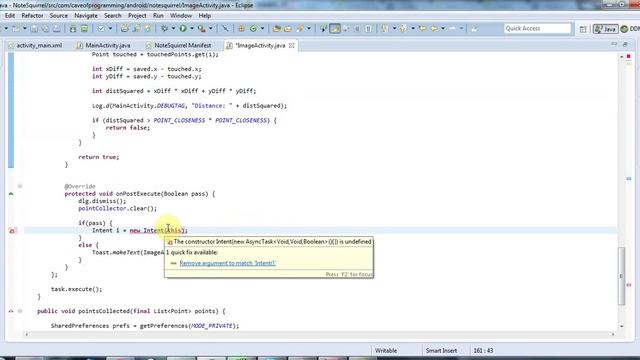
Task: Maximize the editor area
Action: tap(625, 44)
